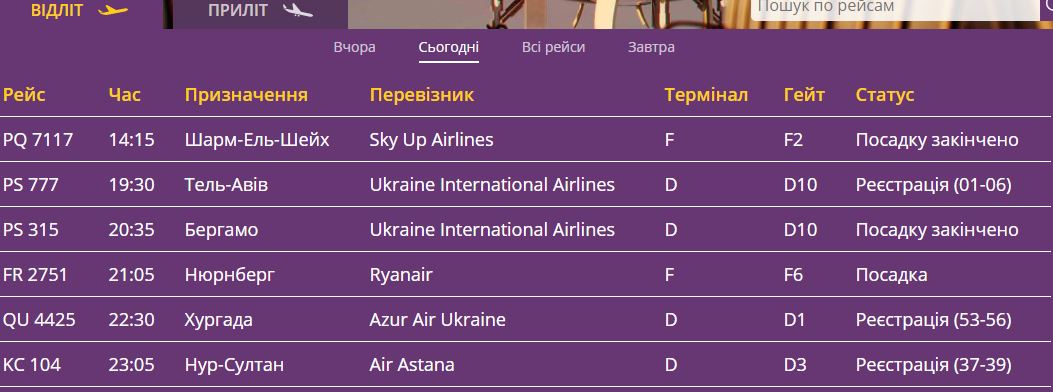1053x392 pixels.
Task: Click Air Astana carrier name
Action: [412, 365]
